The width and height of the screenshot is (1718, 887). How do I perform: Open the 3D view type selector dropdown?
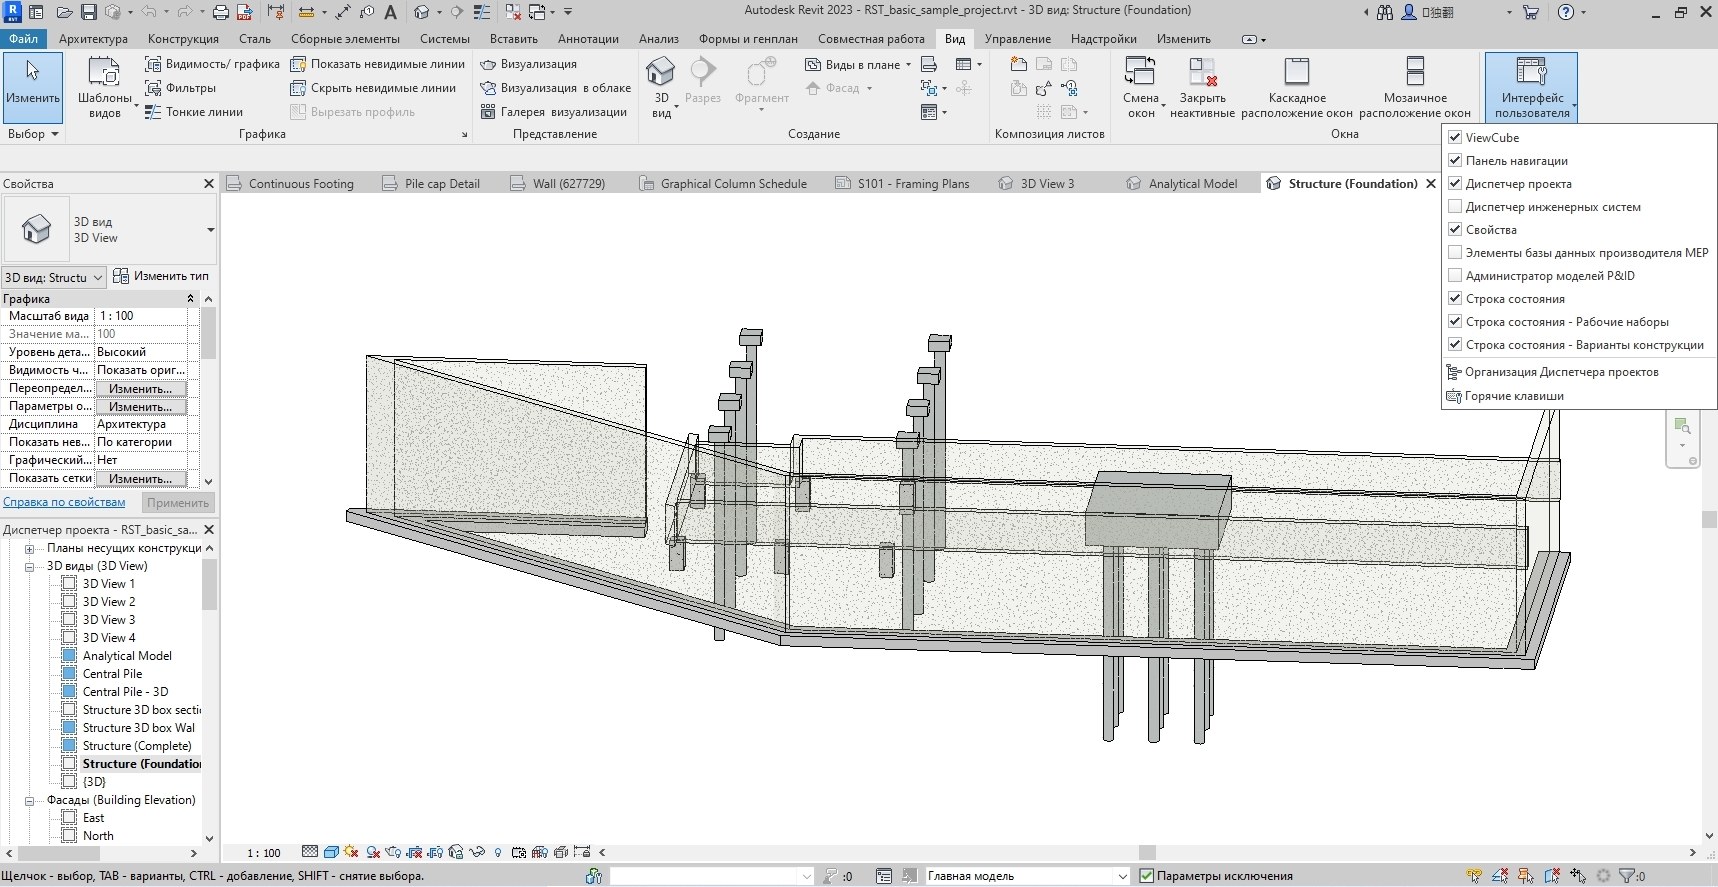coord(210,230)
